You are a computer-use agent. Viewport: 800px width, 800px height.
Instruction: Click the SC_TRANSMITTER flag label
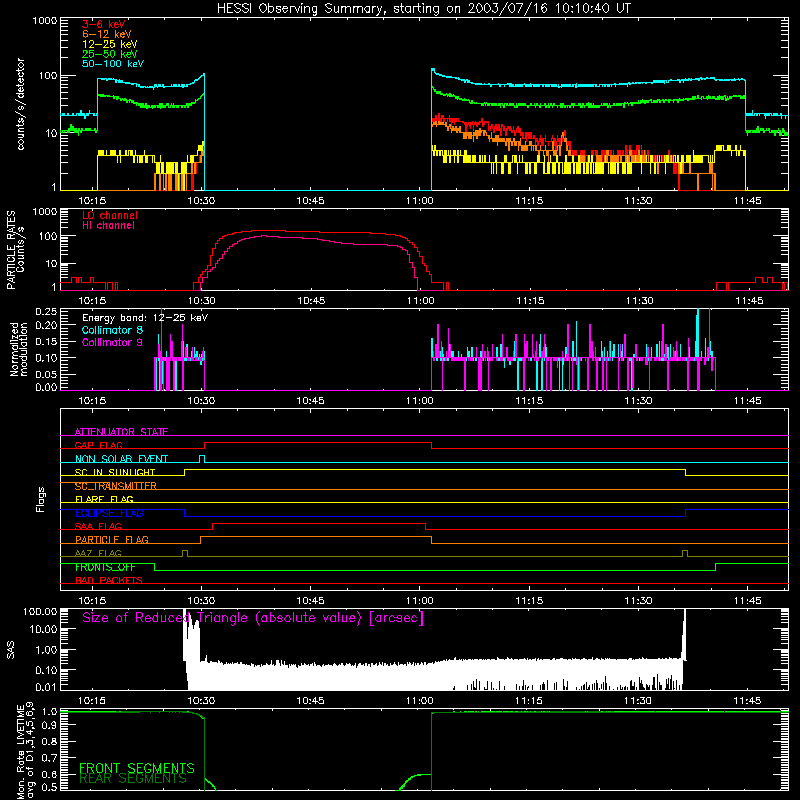116,486
